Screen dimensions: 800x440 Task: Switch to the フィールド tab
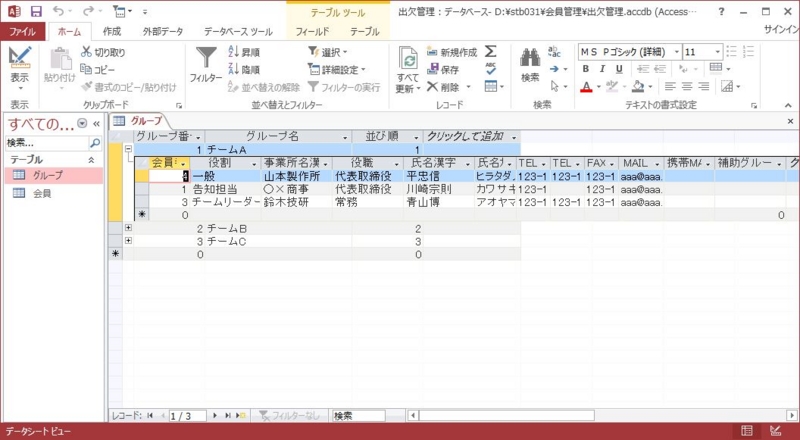point(312,31)
